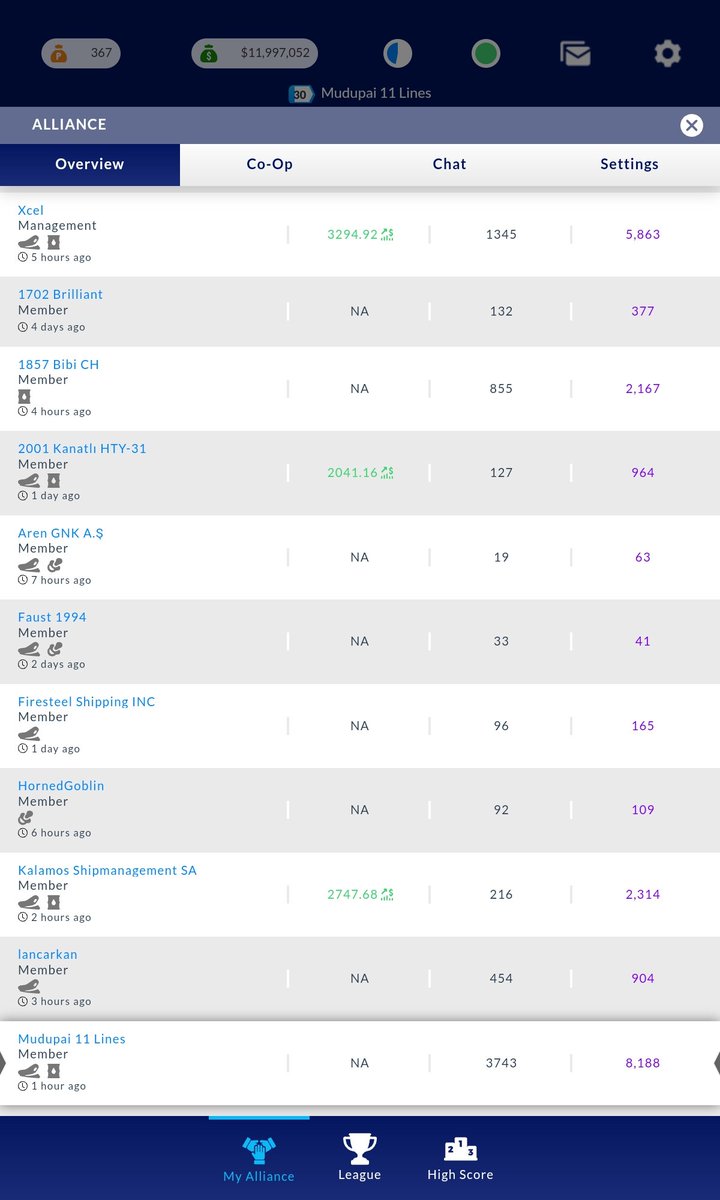Click the level 30 badge

pyautogui.click(x=299, y=94)
